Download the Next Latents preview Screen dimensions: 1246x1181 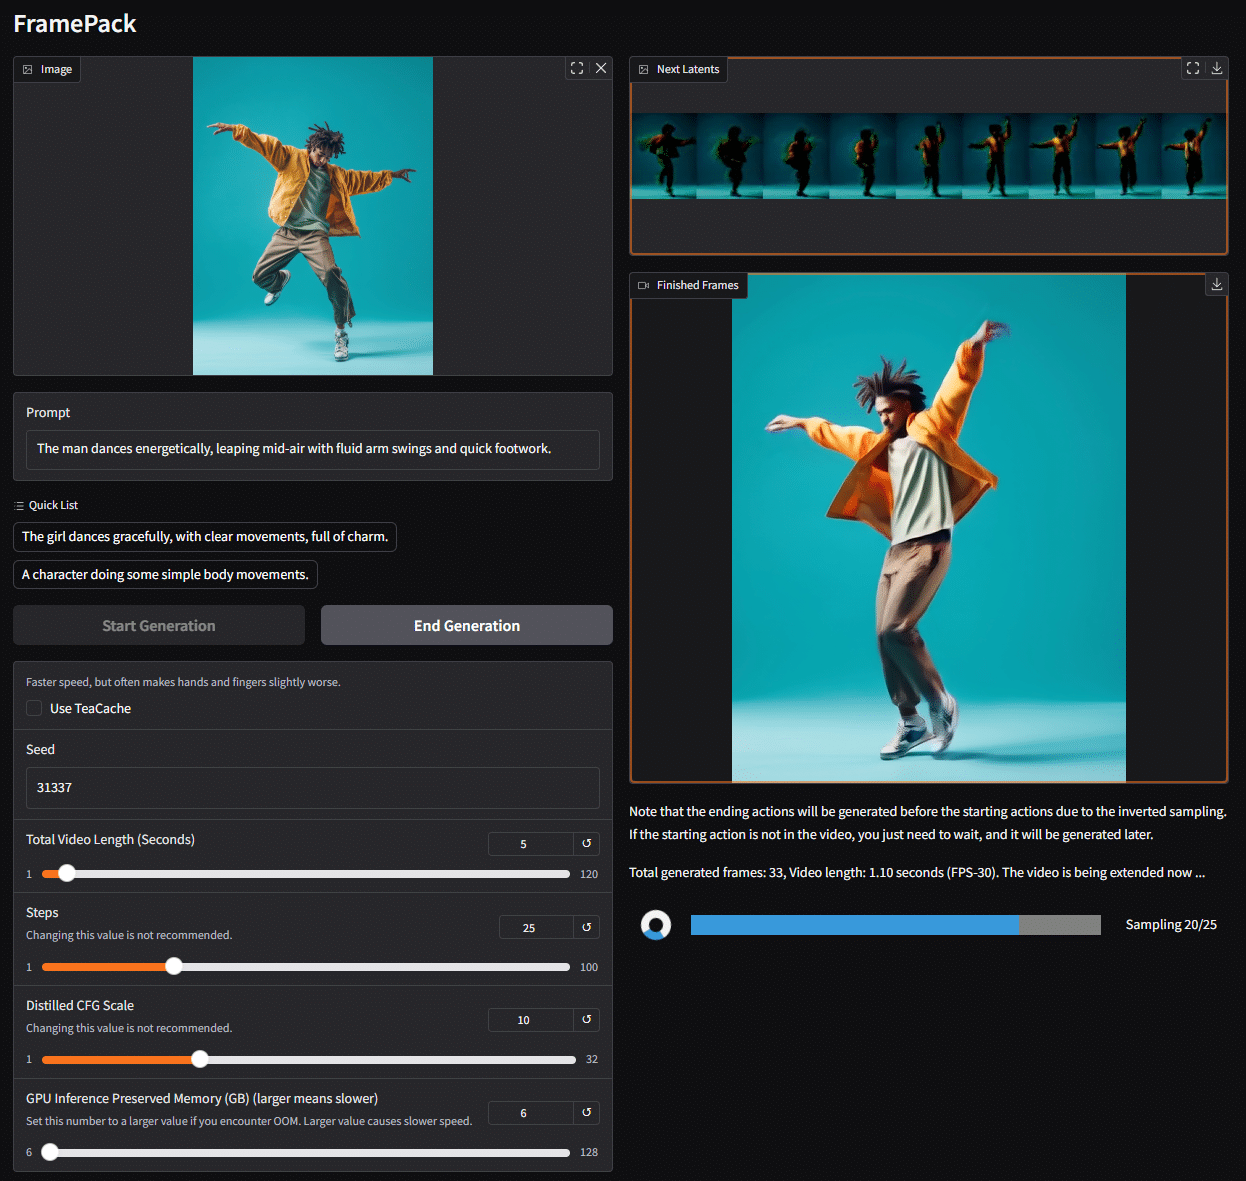[x=1216, y=68]
